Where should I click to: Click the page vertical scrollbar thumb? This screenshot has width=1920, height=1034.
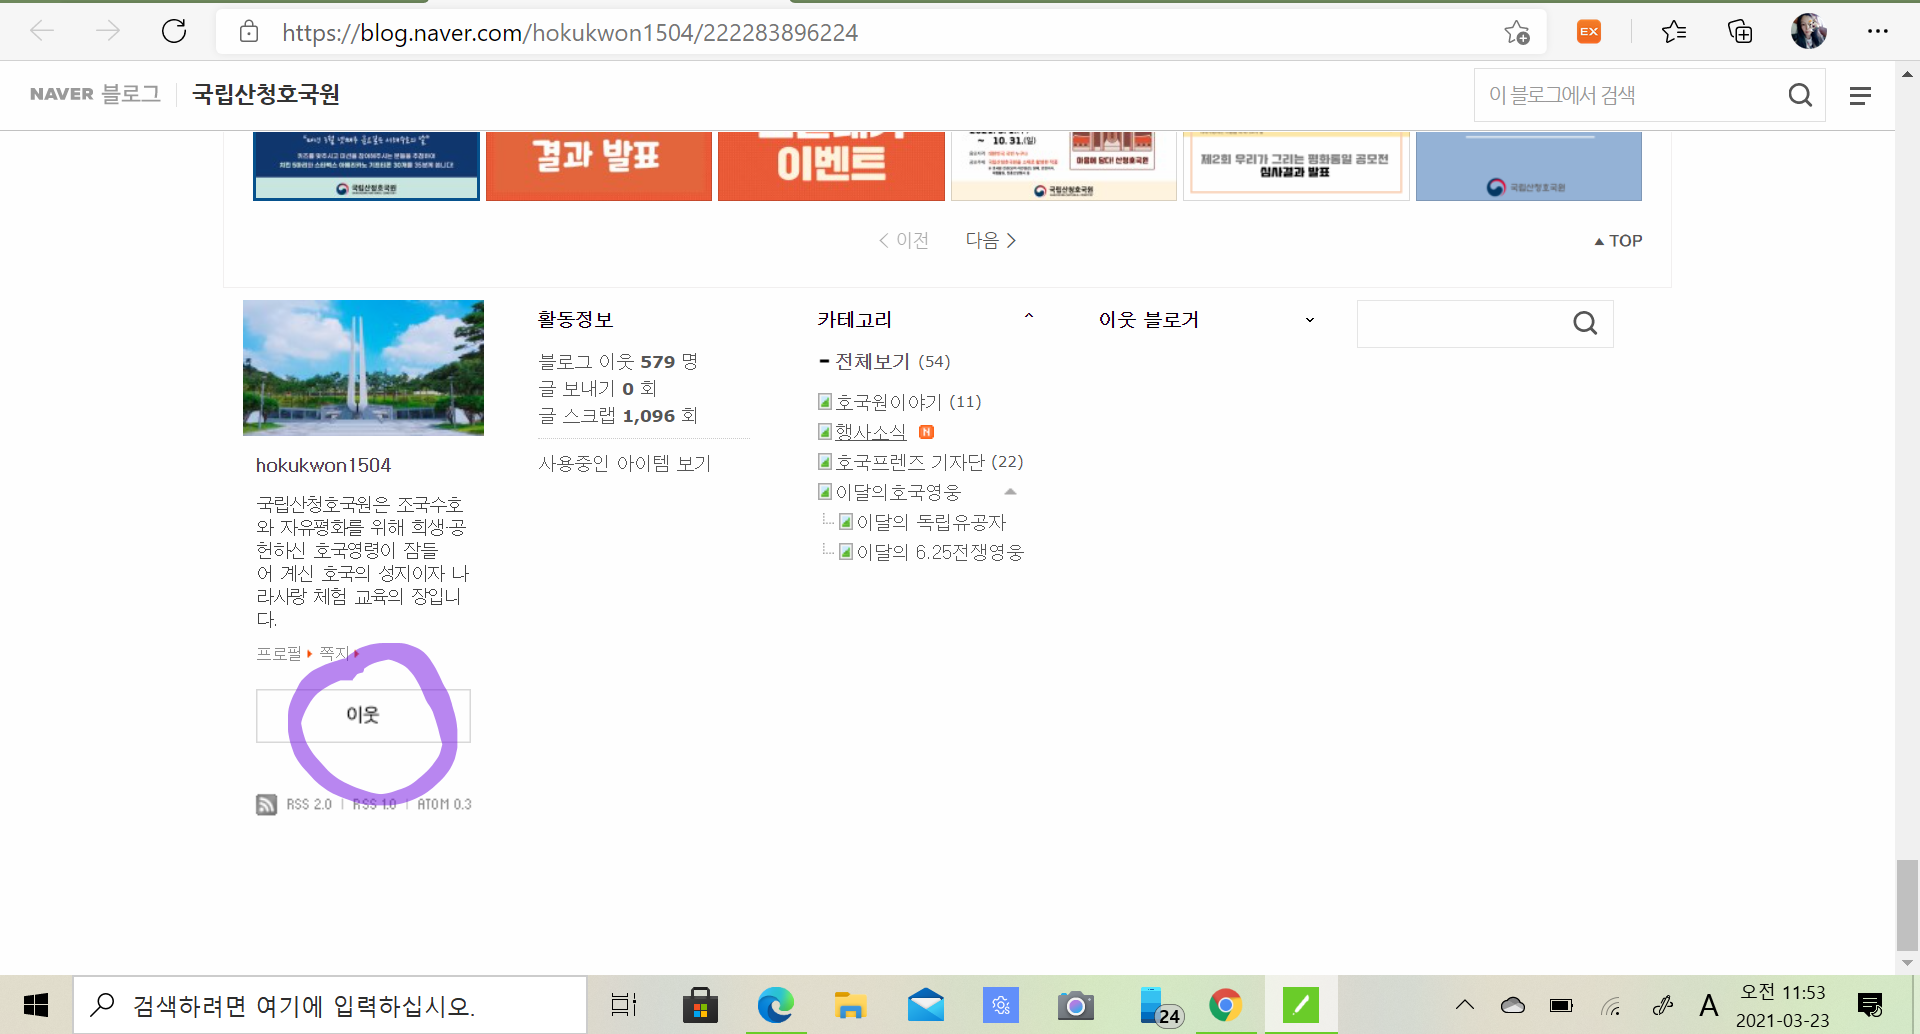click(x=1906, y=904)
